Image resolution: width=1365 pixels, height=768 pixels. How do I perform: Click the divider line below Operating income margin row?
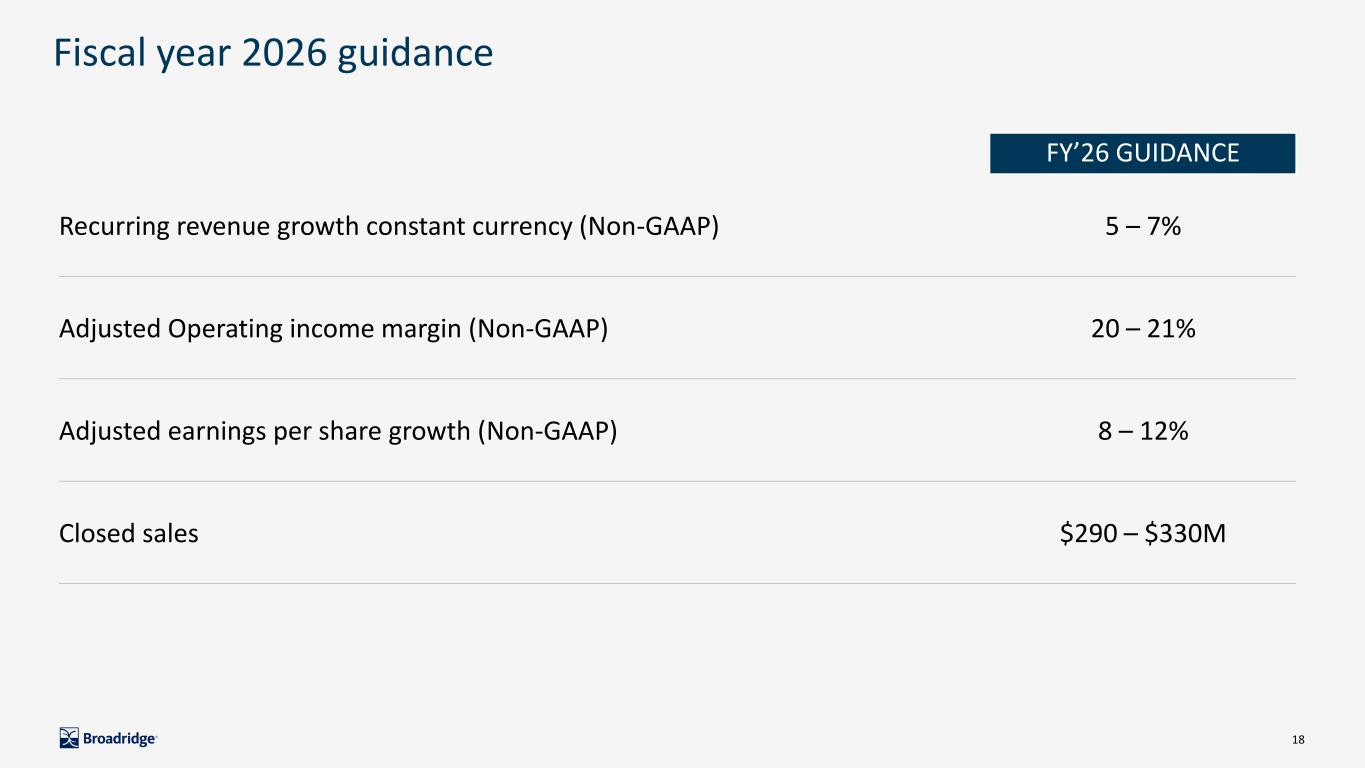point(677,379)
